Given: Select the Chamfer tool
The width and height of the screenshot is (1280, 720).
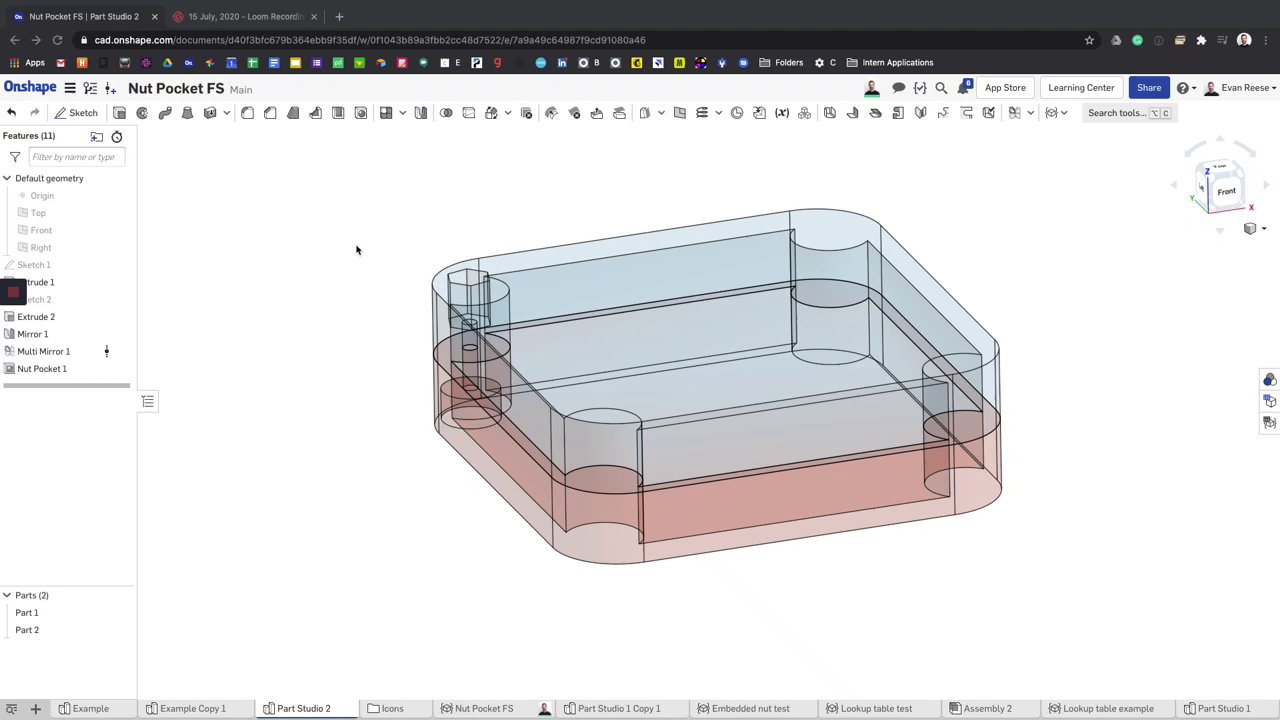Looking at the screenshot, I should [x=270, y=113].
